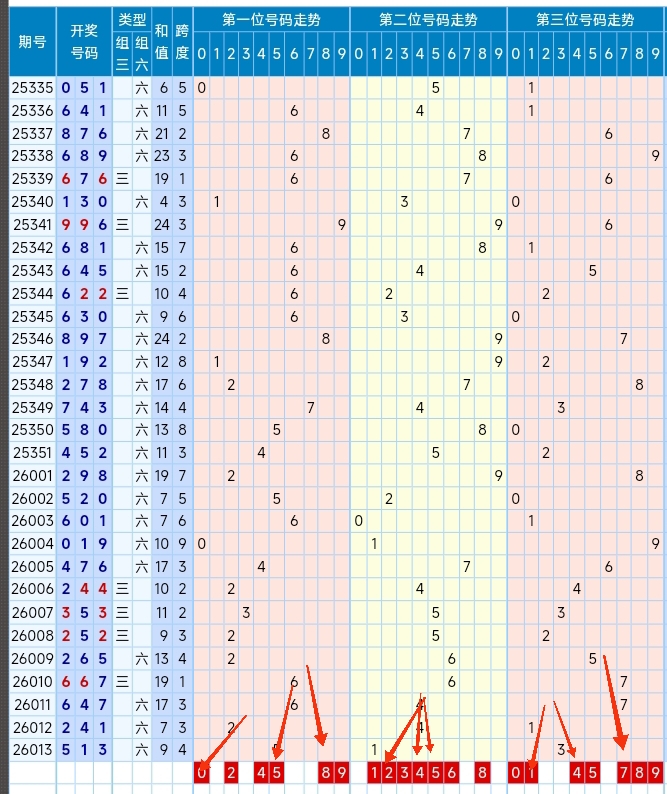The height and width of the screenshot is (794, 667).
Task: Toggle red 0 box under 第三位号码走势
Action: pyautogui.click(x=516, y=772)
